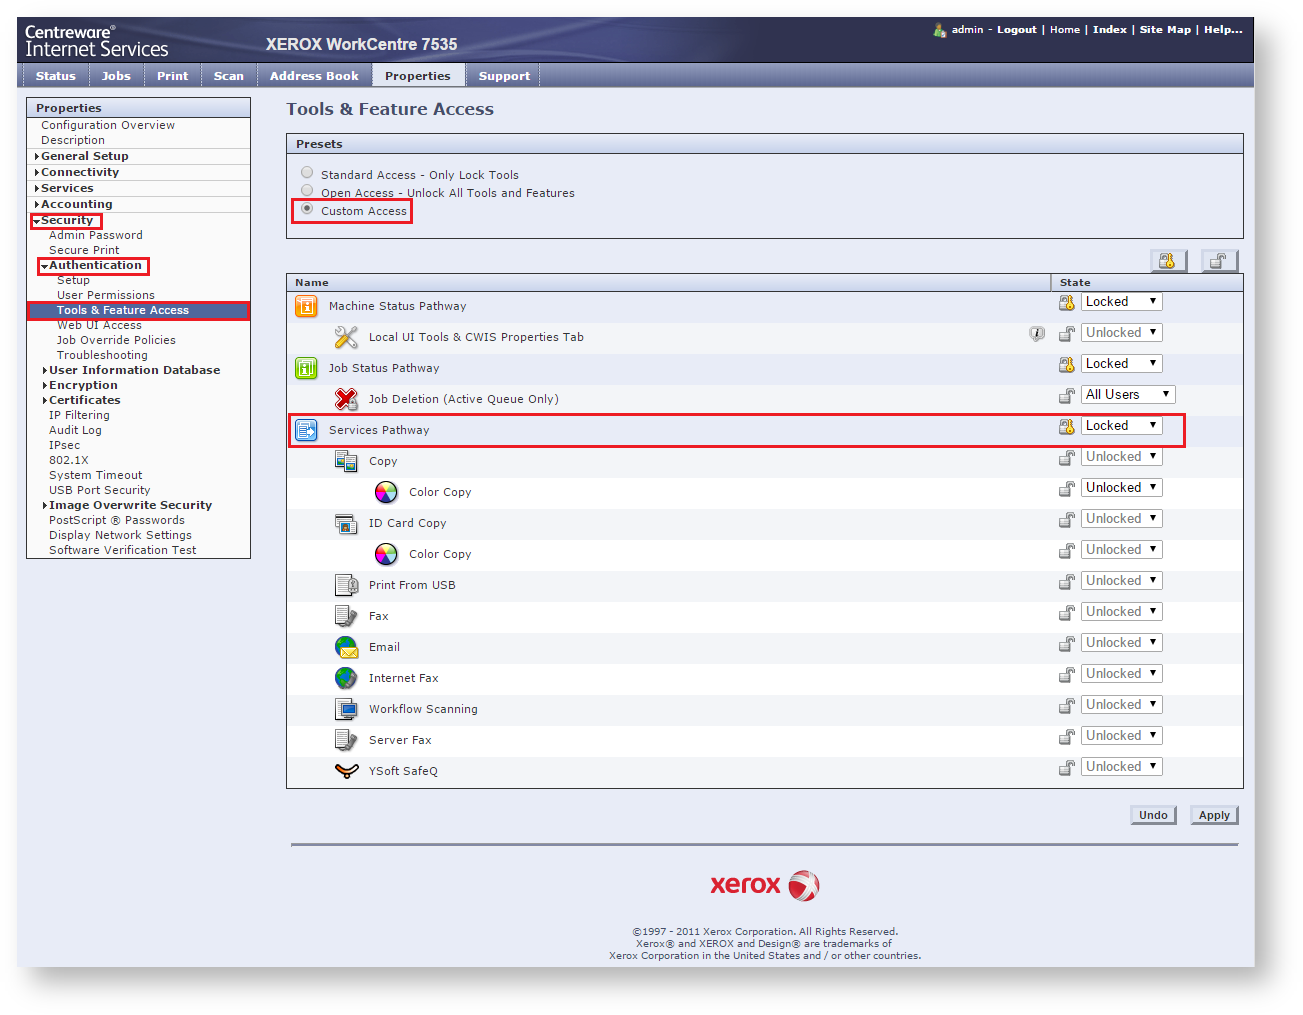Open Services Pathway state dropdown

[x=1122, y=425]
